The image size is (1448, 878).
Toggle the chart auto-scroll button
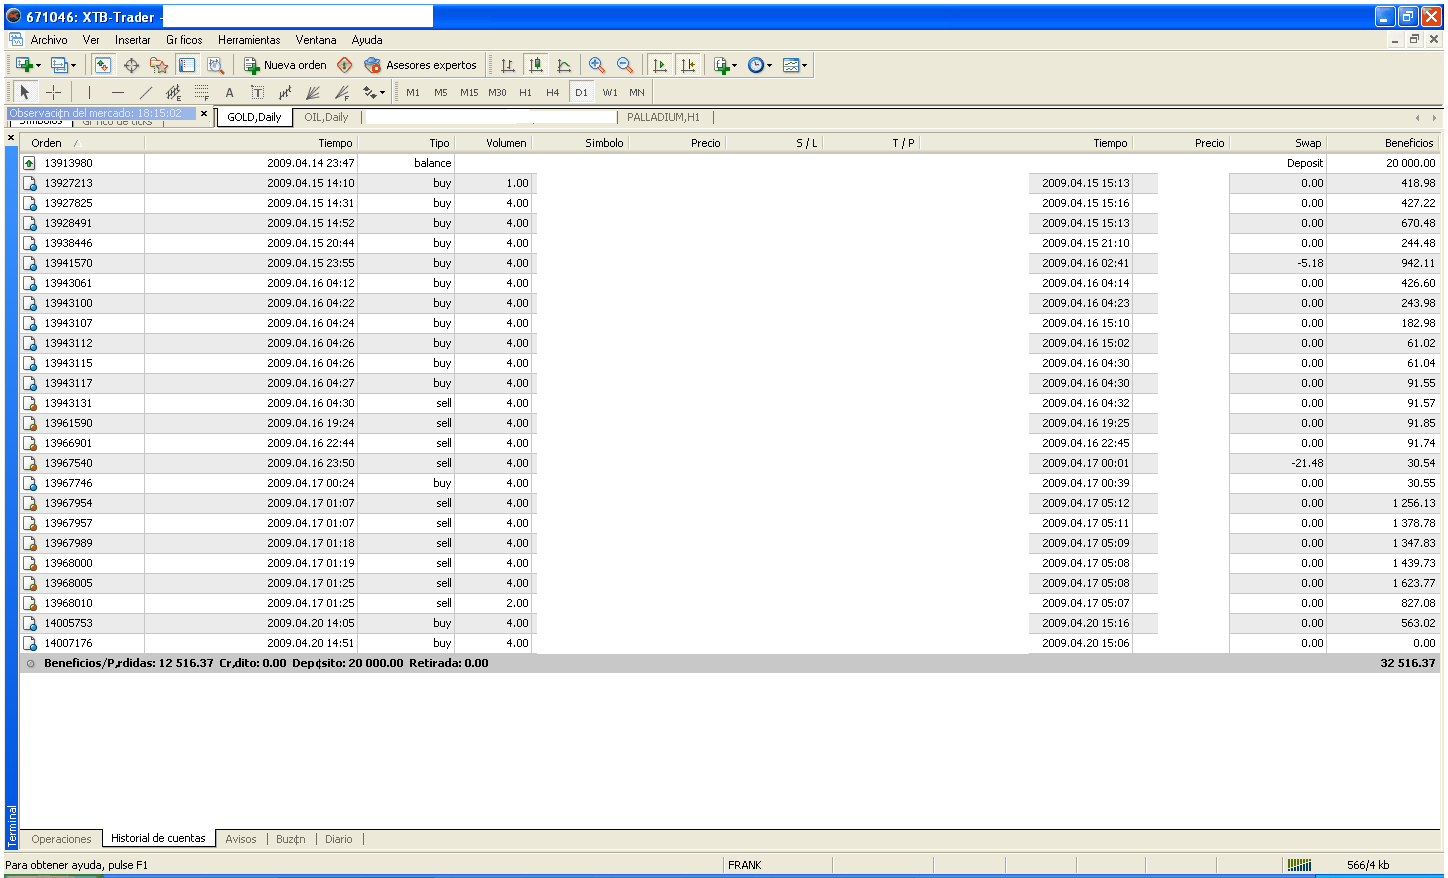659,65
